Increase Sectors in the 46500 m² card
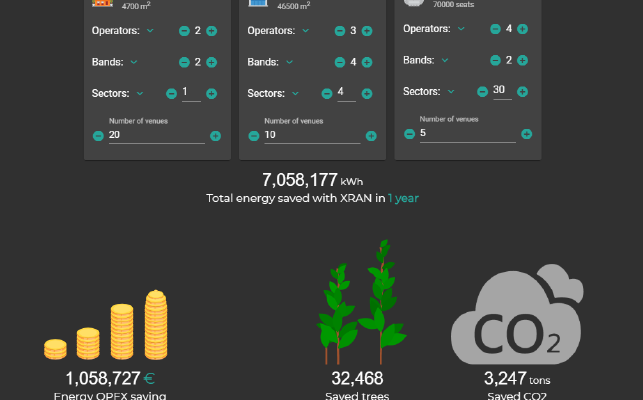The height and width of the screenshot is (400, 643). coord(367,94)
